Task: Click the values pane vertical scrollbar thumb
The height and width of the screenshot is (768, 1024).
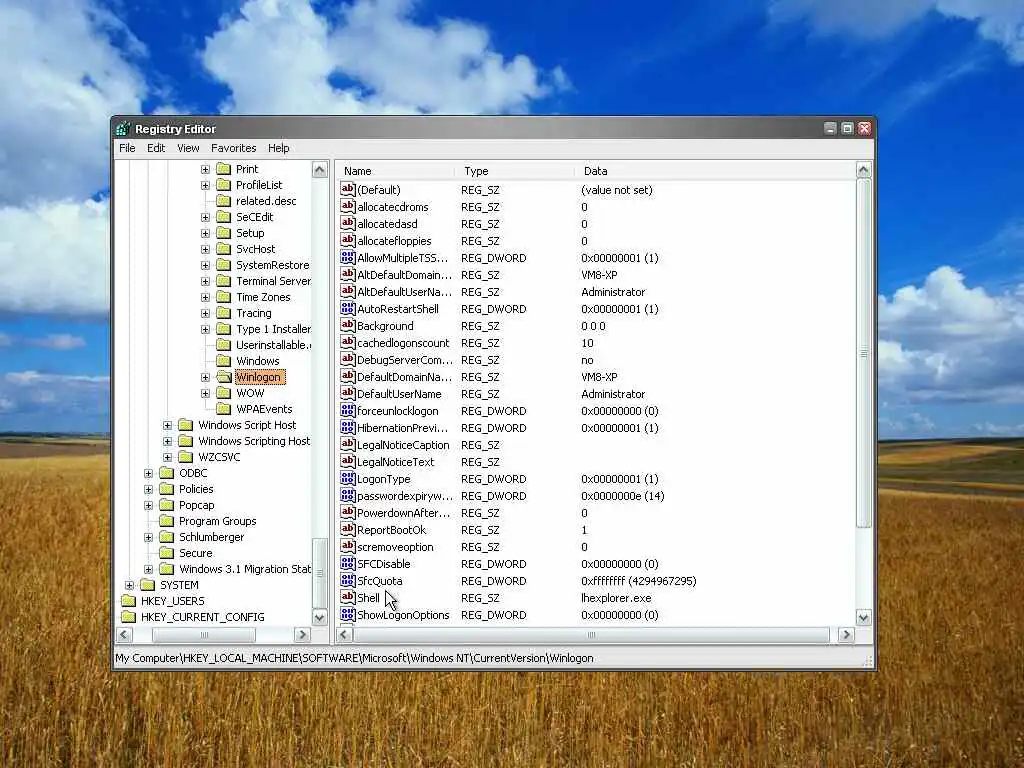Action: tap(863, 353)
